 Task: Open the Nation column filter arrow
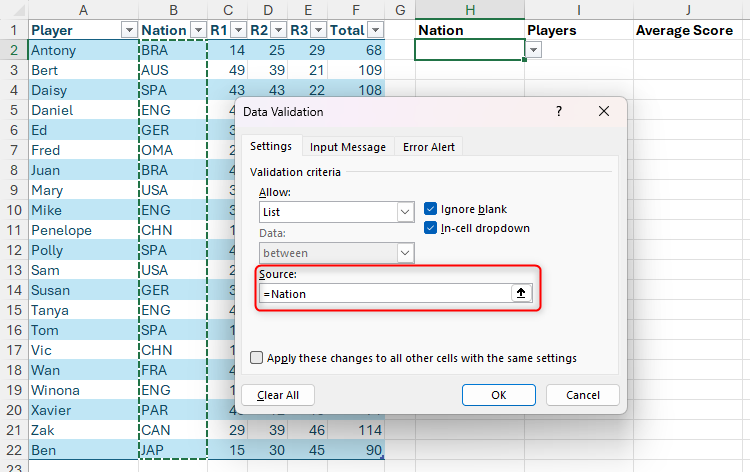point(196,30)
